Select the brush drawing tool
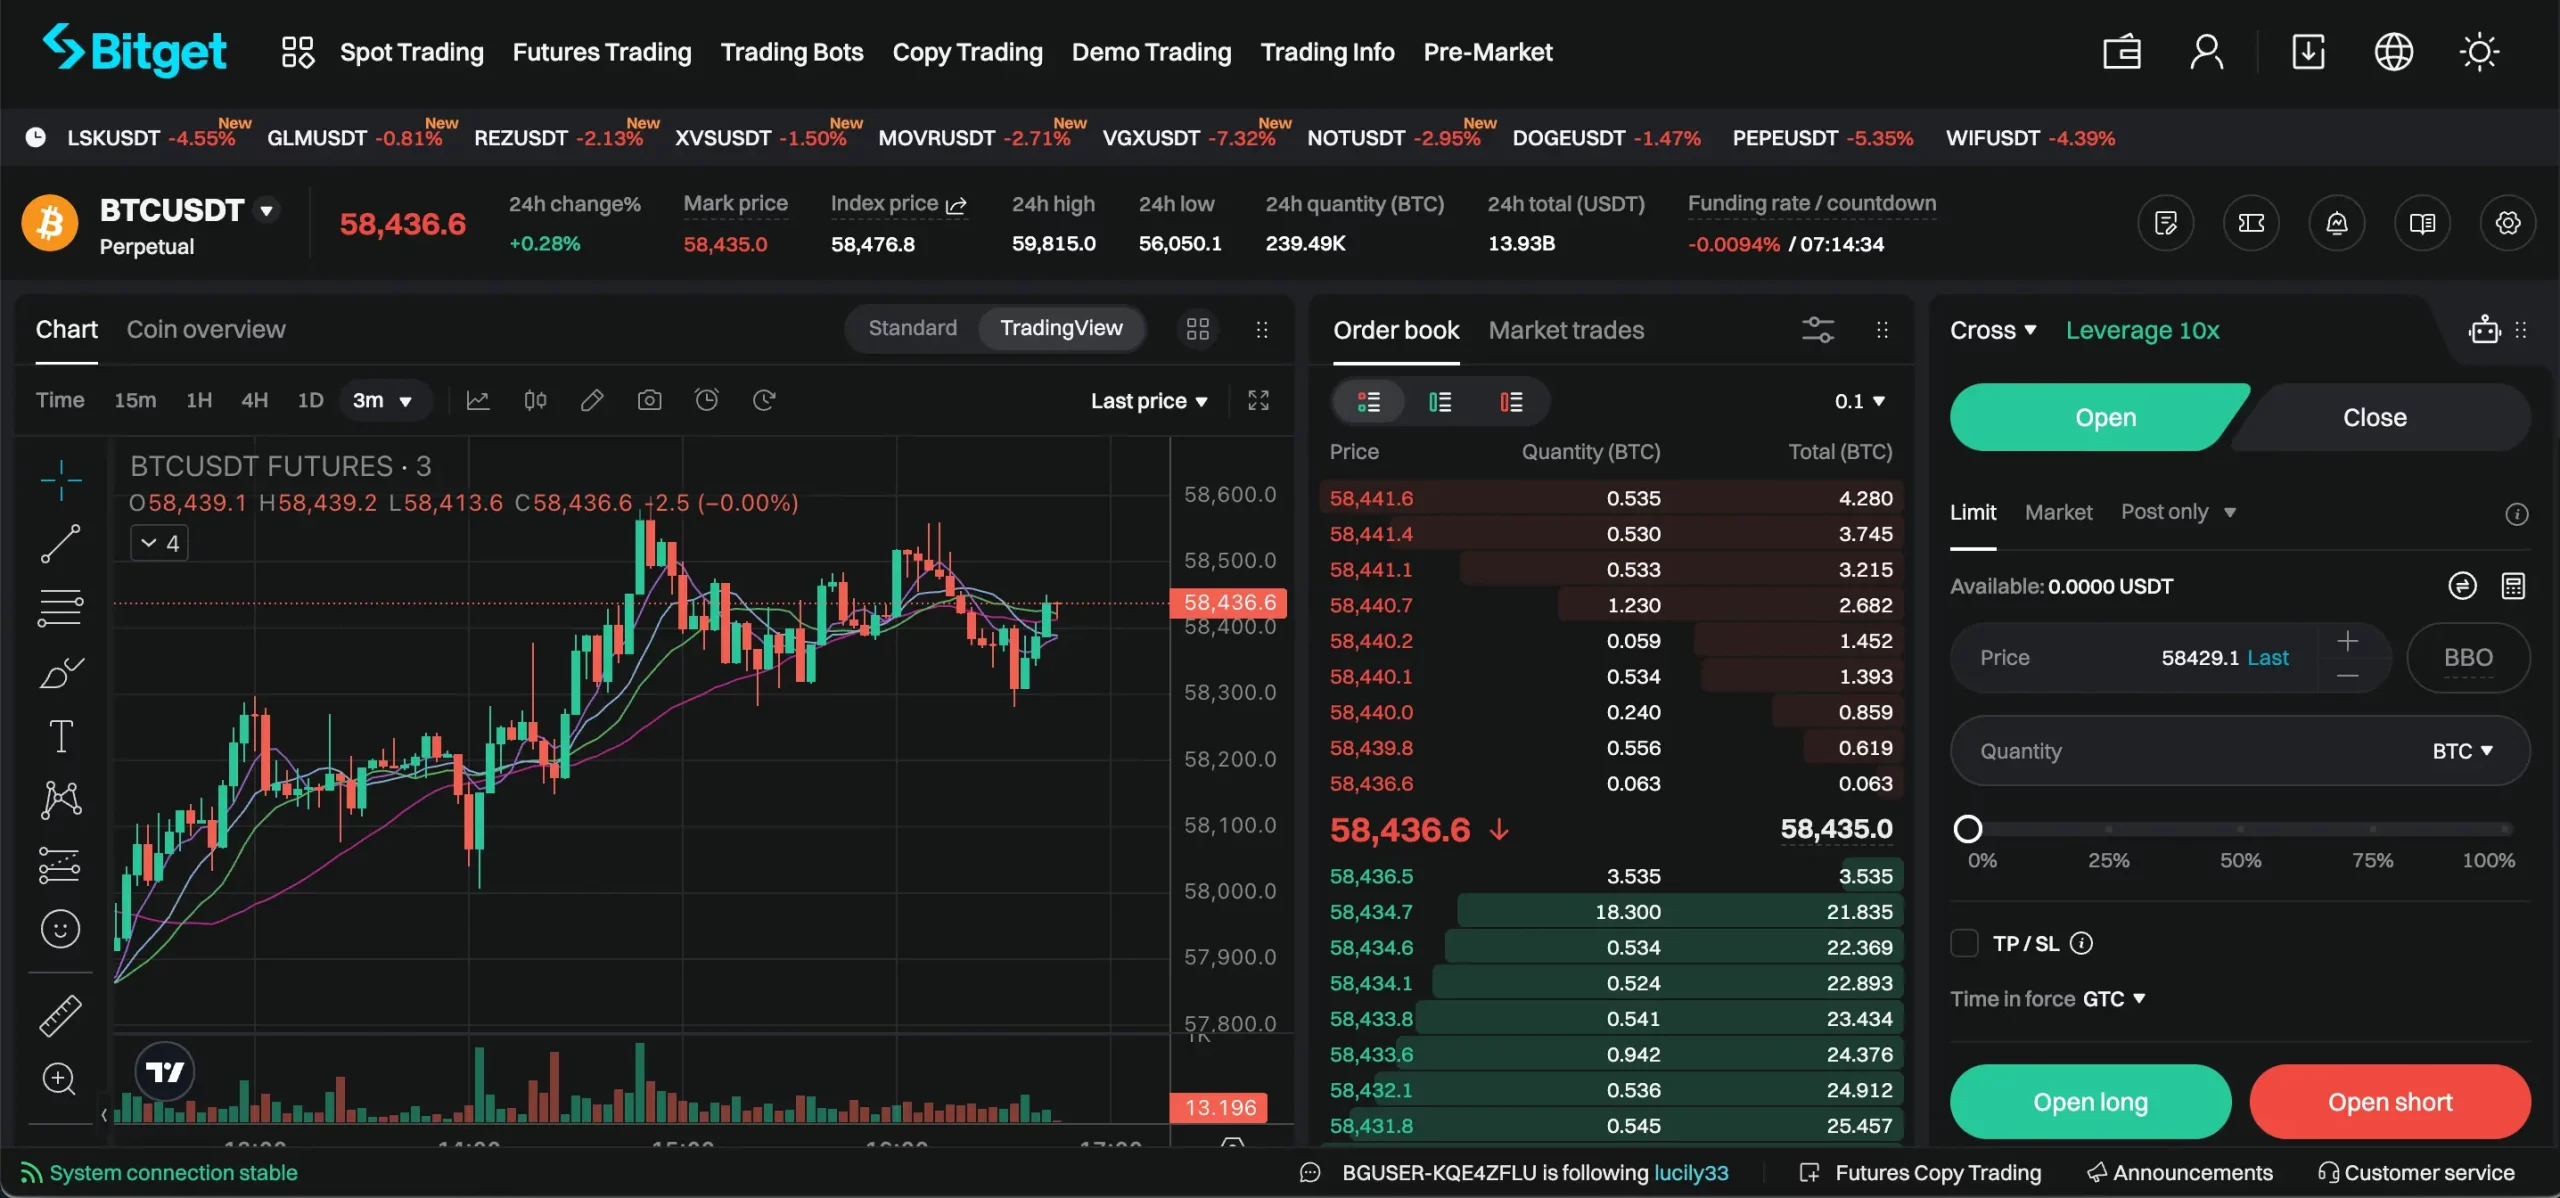This screenshot has height=1198, width=2560. (x=61, y=672)
